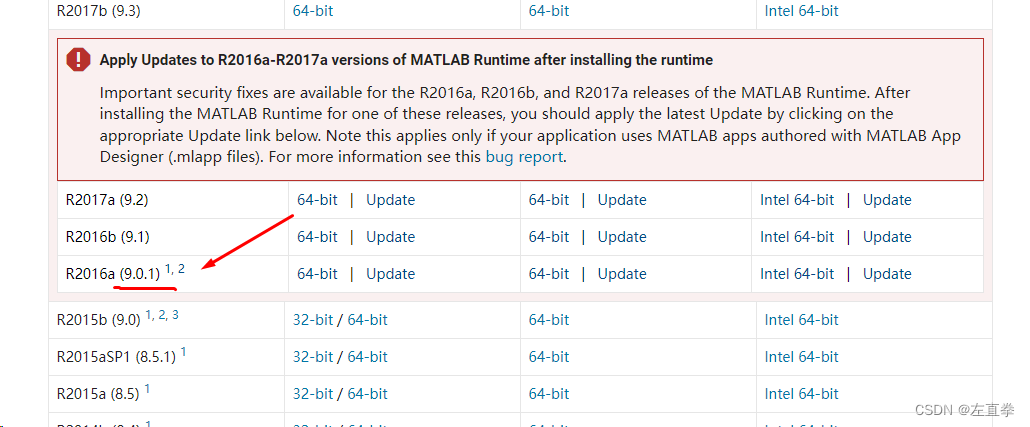Download R2015aSP1 Linux 64-bit runtime
The height and width of the screenshot is (427, 1030).
point(549,357)
